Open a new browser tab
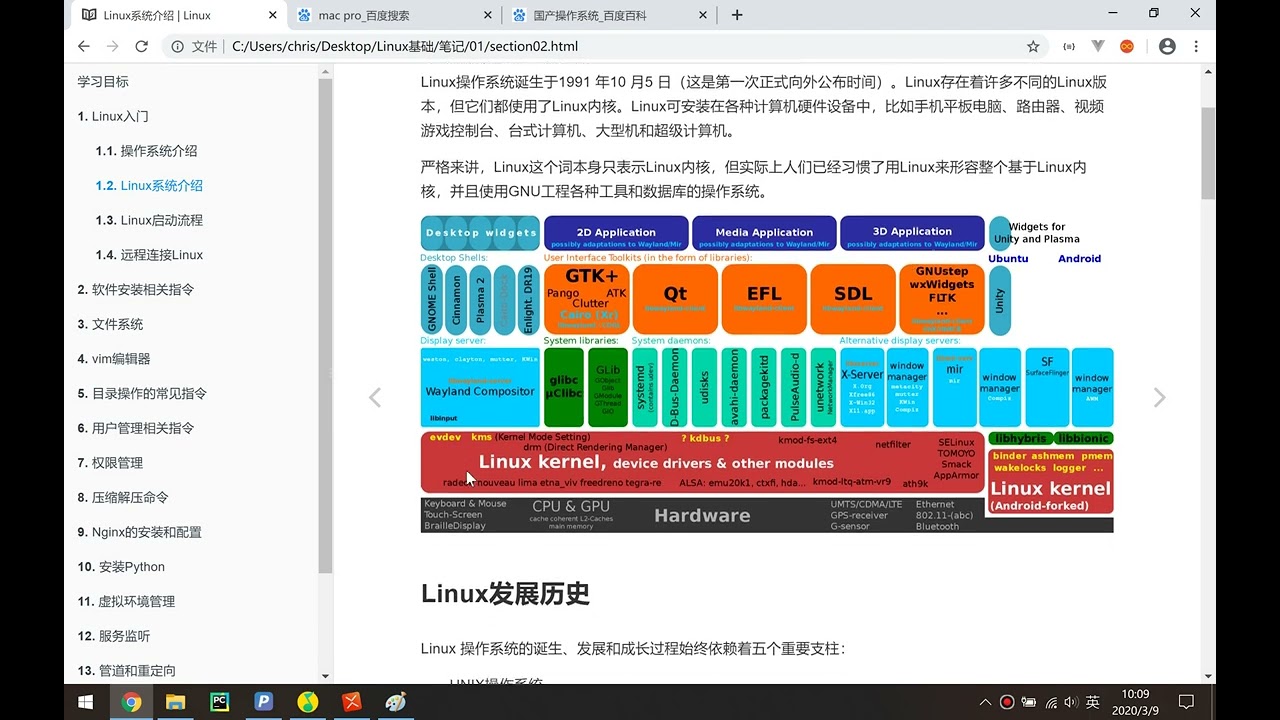 coord(737,15)
